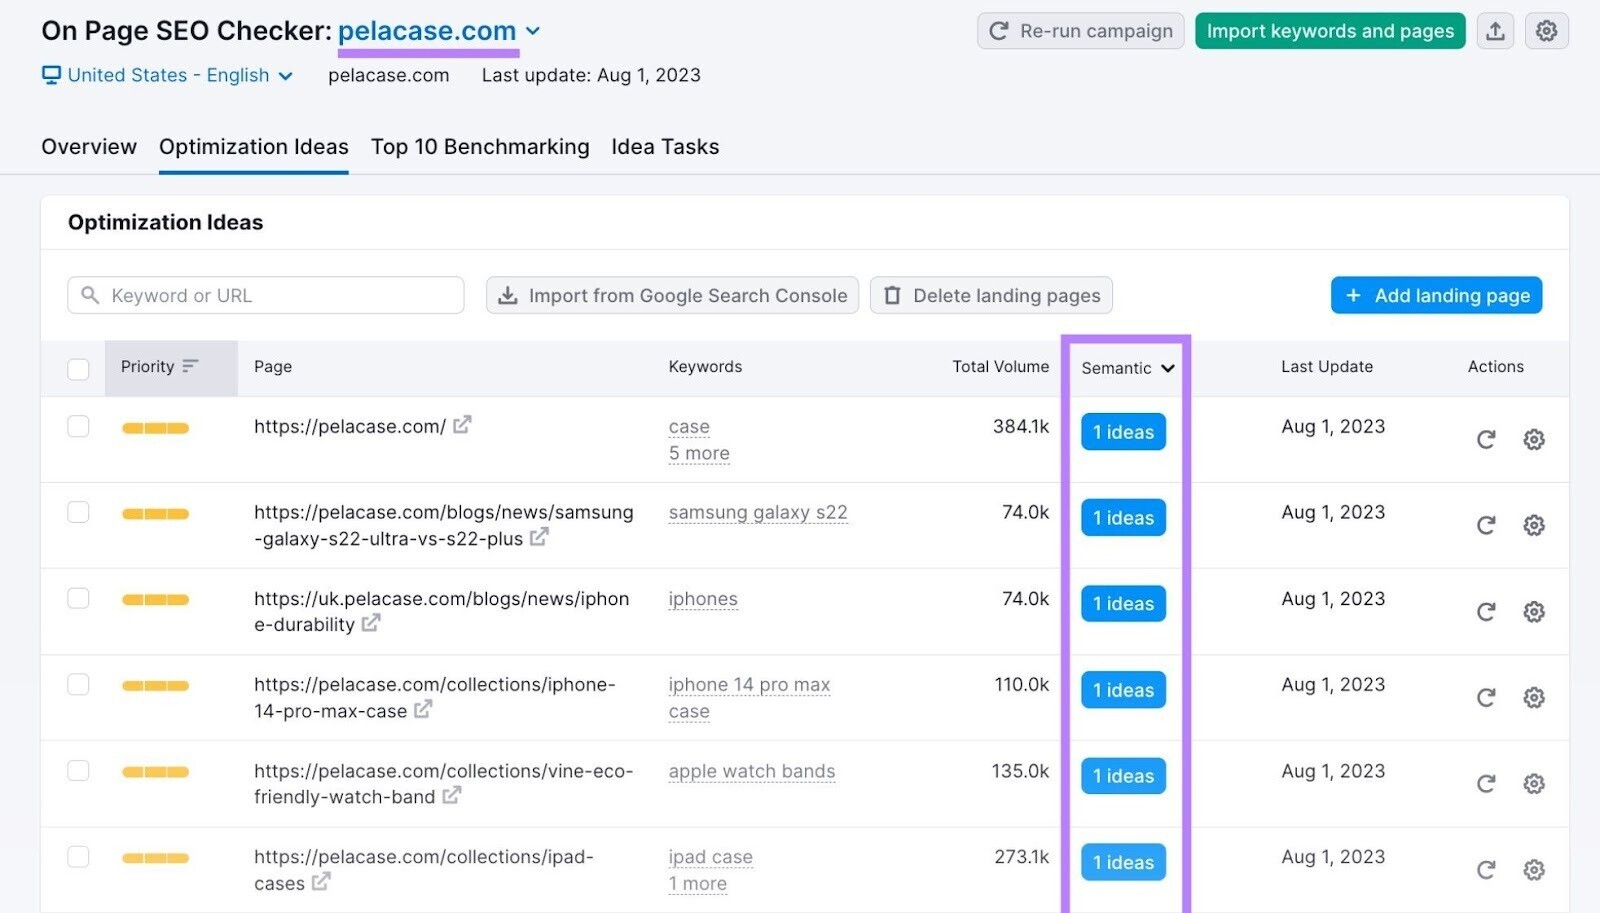Open vine-eco-friendly-watch-band external link icon
This screenshot has height=913, width=1600.
(x=452, y=795)
